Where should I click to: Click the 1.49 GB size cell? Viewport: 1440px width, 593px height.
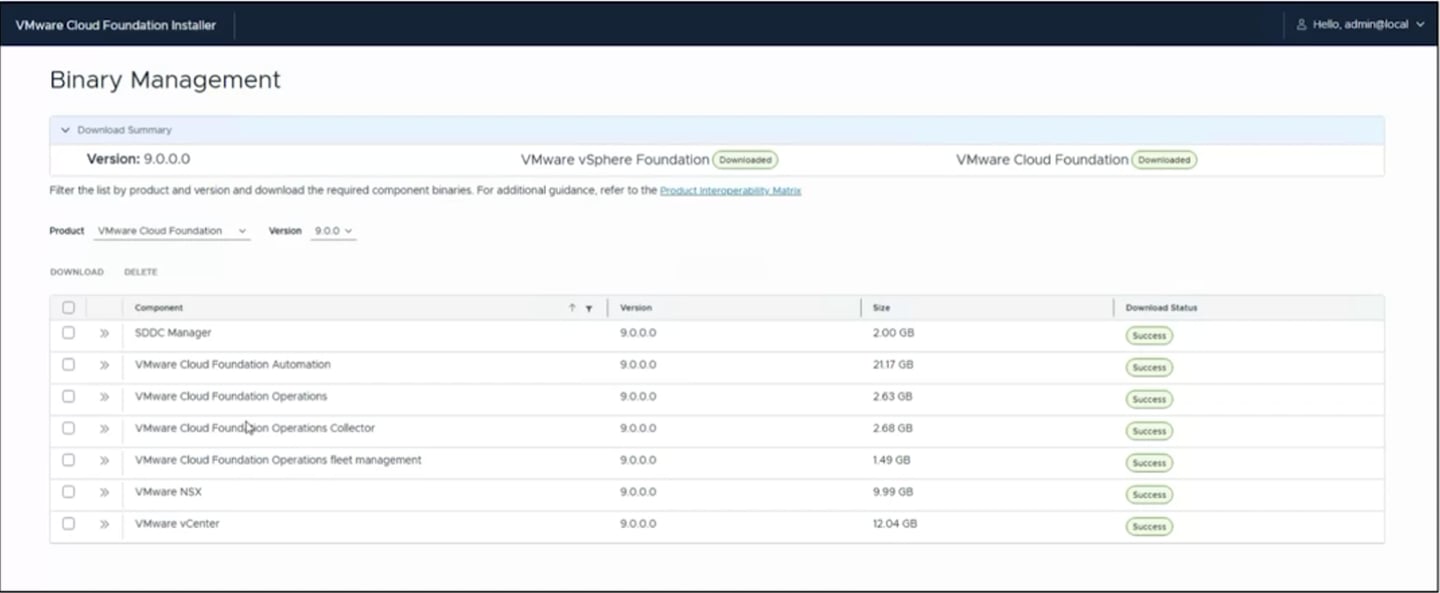(x=892, y=460)
